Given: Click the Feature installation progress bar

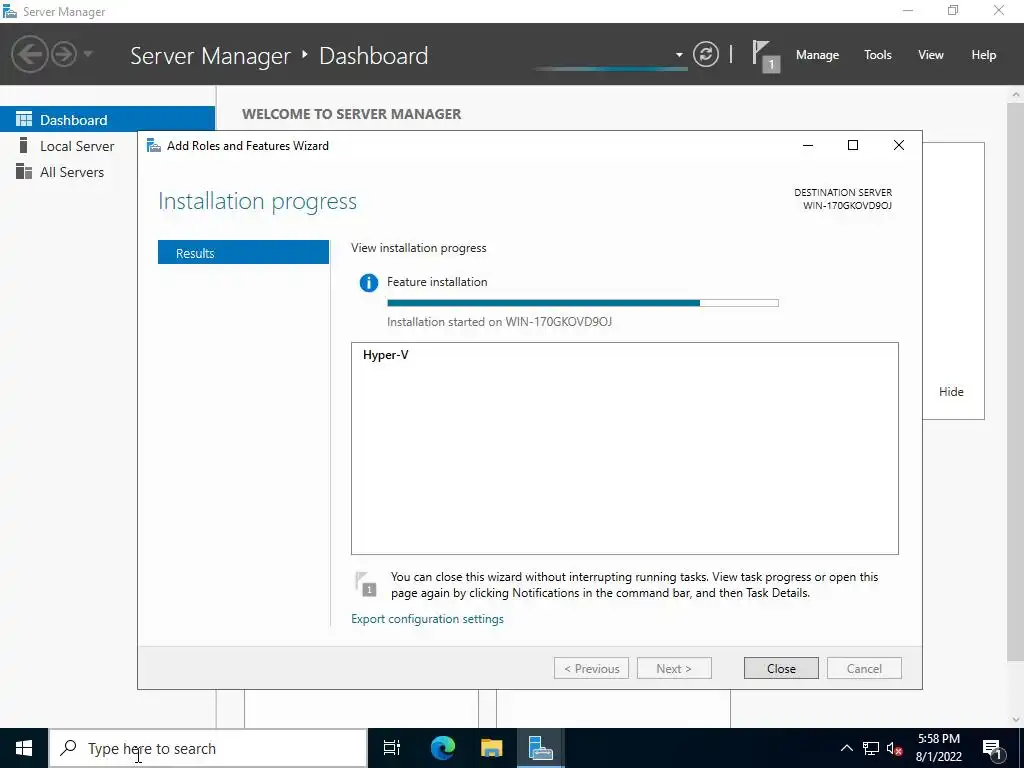Looking at the screenshot, I should click(583, 303).
